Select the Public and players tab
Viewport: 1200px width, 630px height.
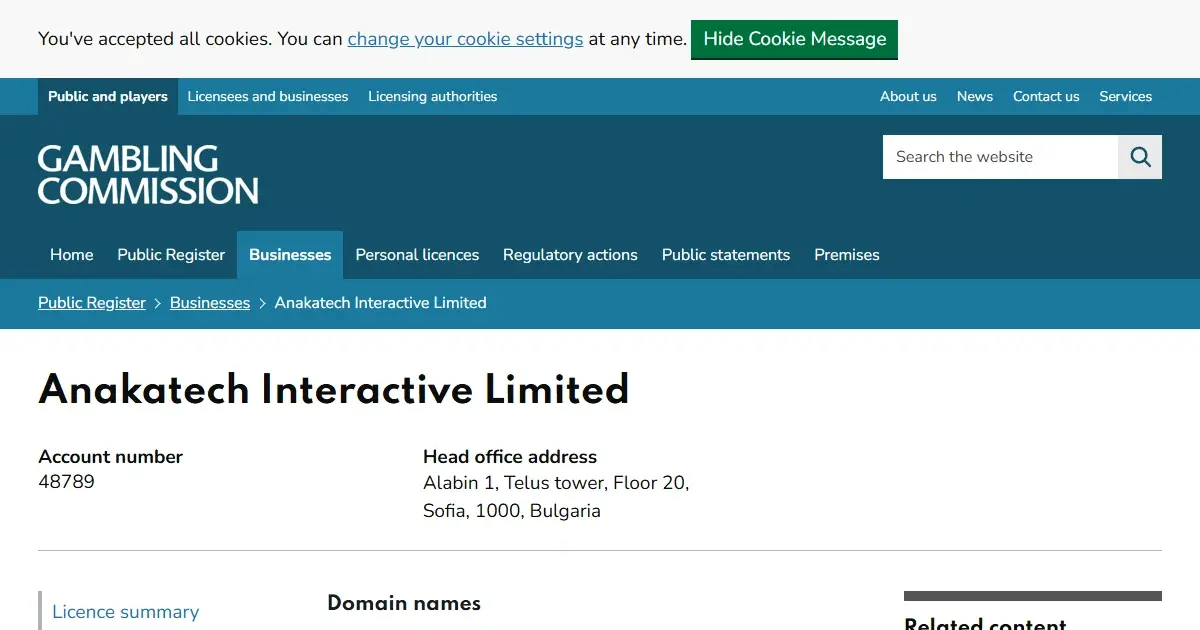(x=108, y=96)
